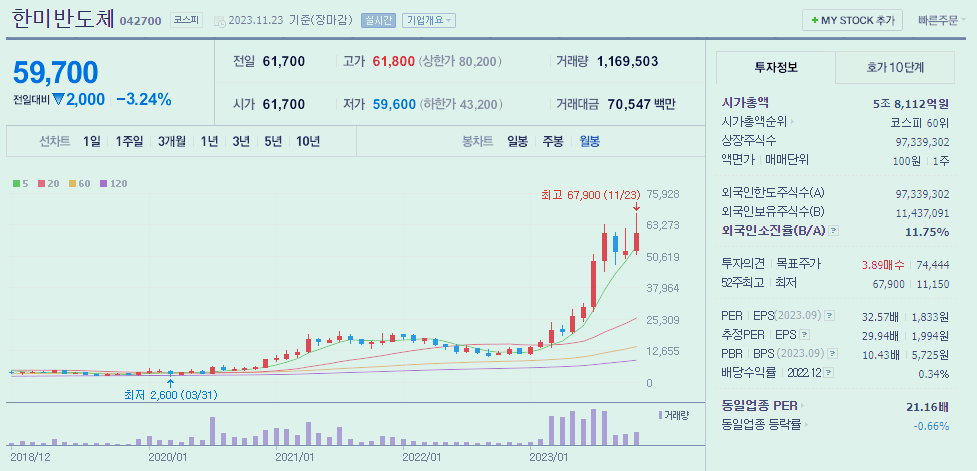Click the red arrow at 최고 67,900 marker
Image resolution: width=977 pixels, height=471 pixels.
click(x=636, y=207)
